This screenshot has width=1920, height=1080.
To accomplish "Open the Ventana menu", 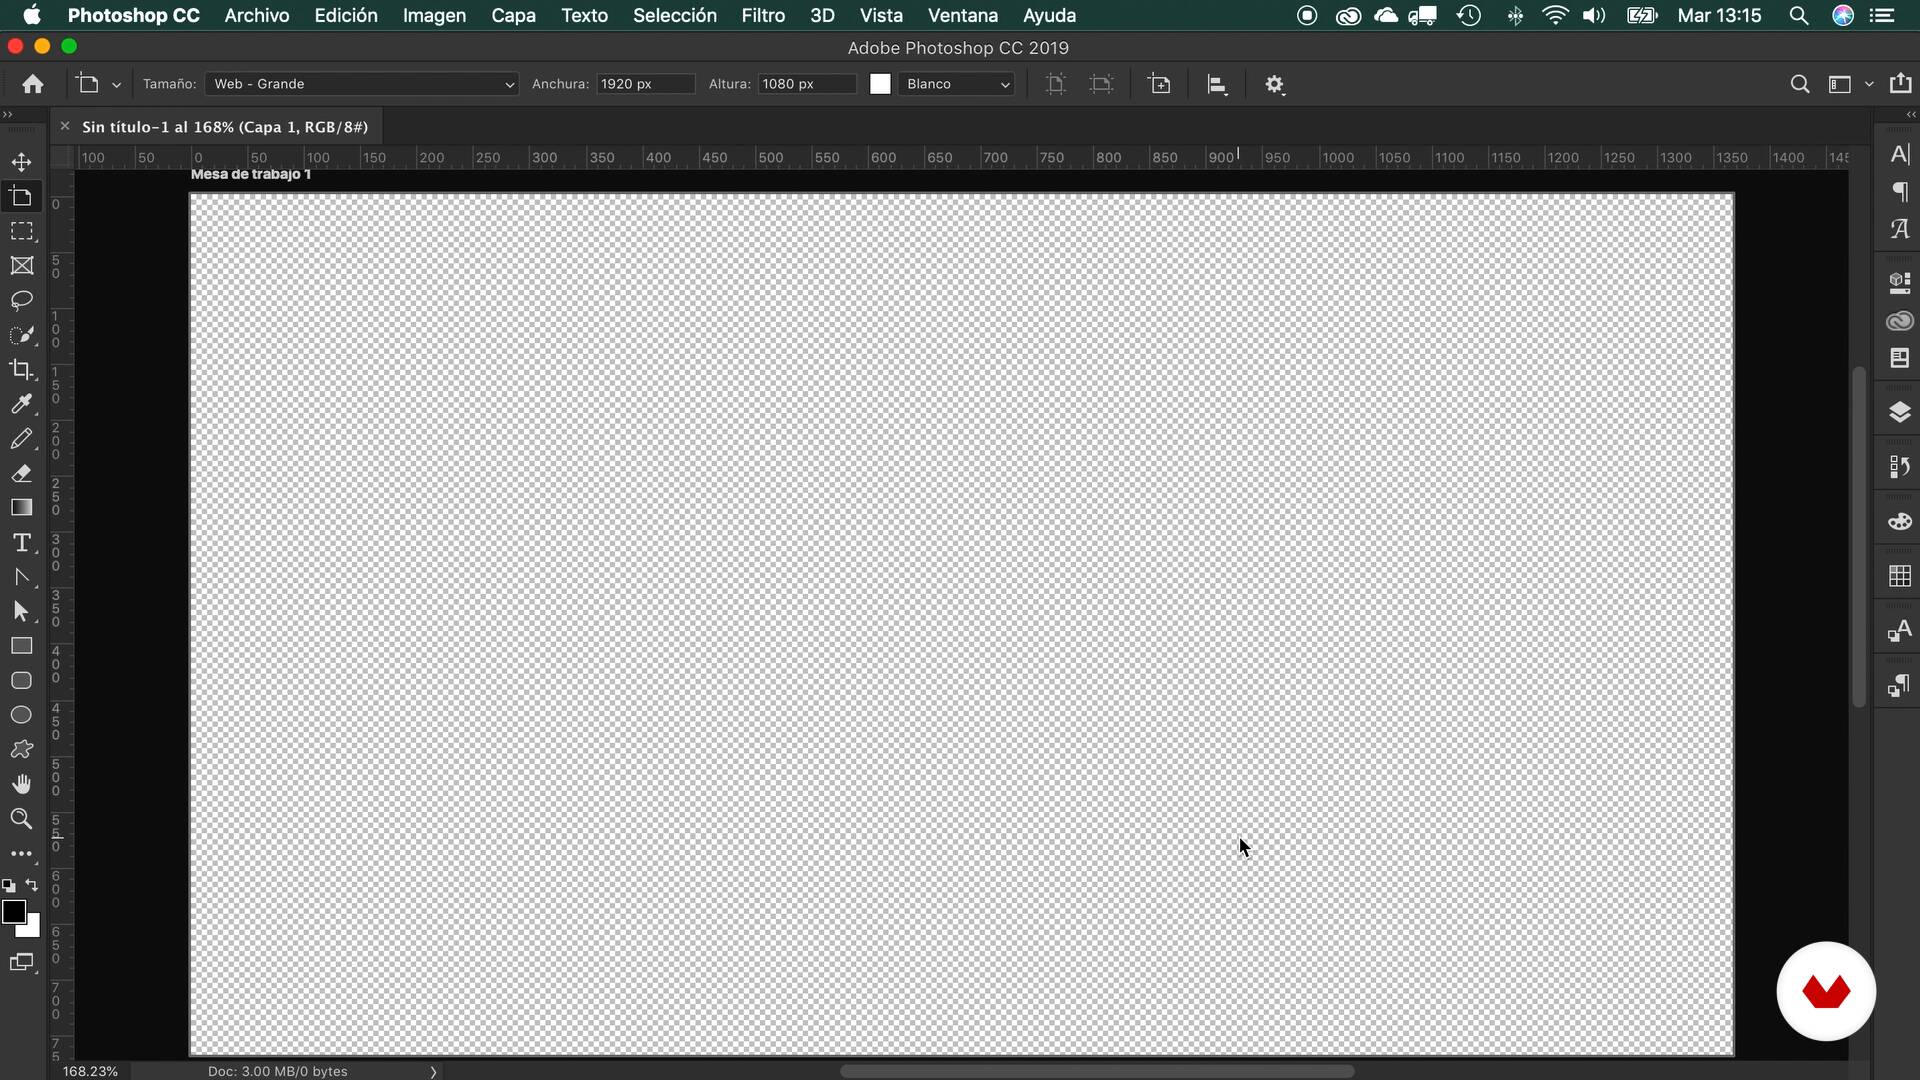I will coord(963,15).
